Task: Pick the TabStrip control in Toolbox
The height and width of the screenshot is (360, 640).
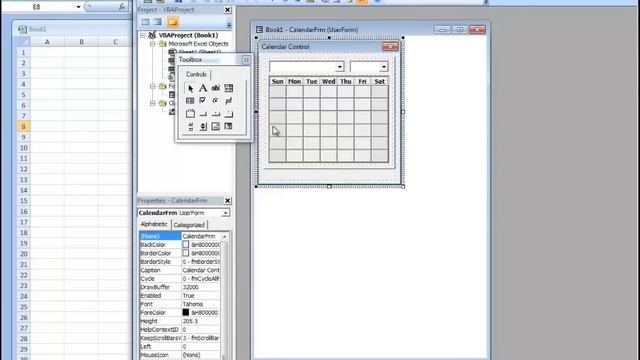Action: 216,114
